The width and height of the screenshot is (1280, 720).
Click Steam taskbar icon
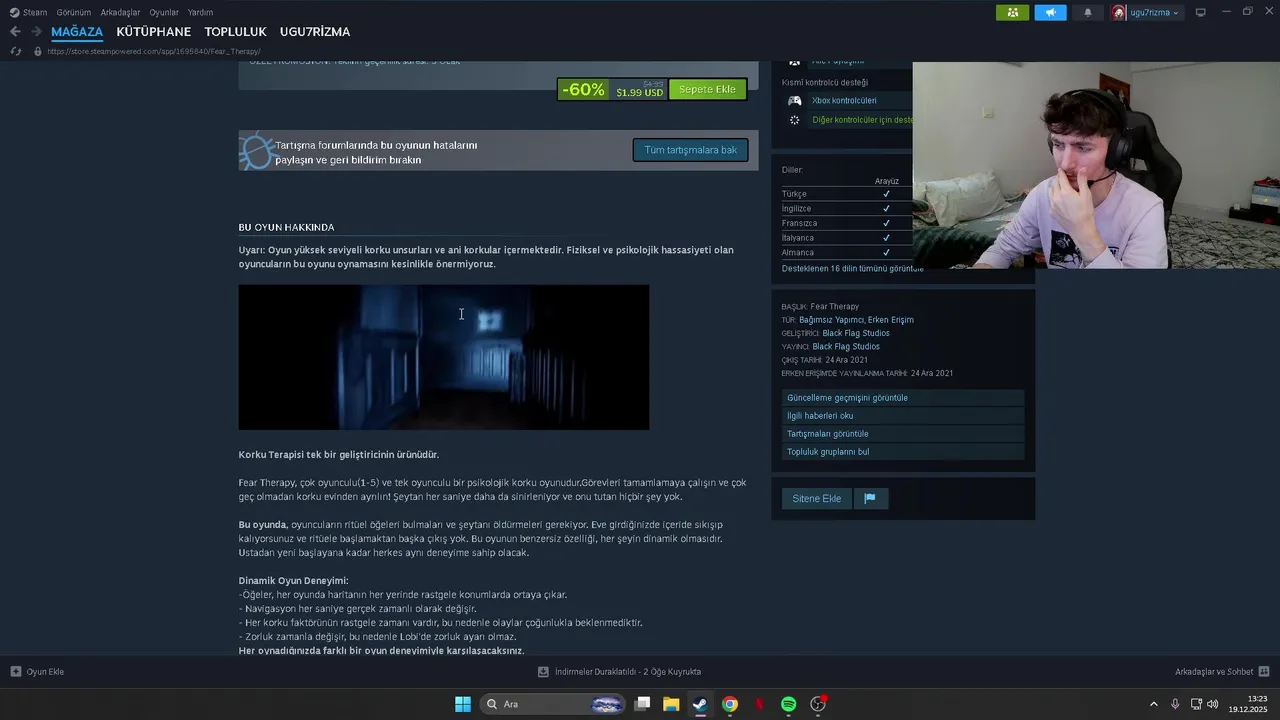coord(700,704)
